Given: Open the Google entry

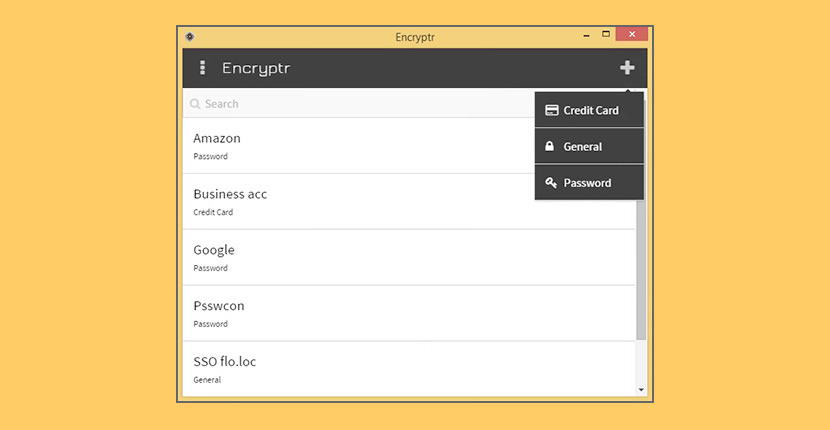Looking at the screenshot, I should 409,257.
